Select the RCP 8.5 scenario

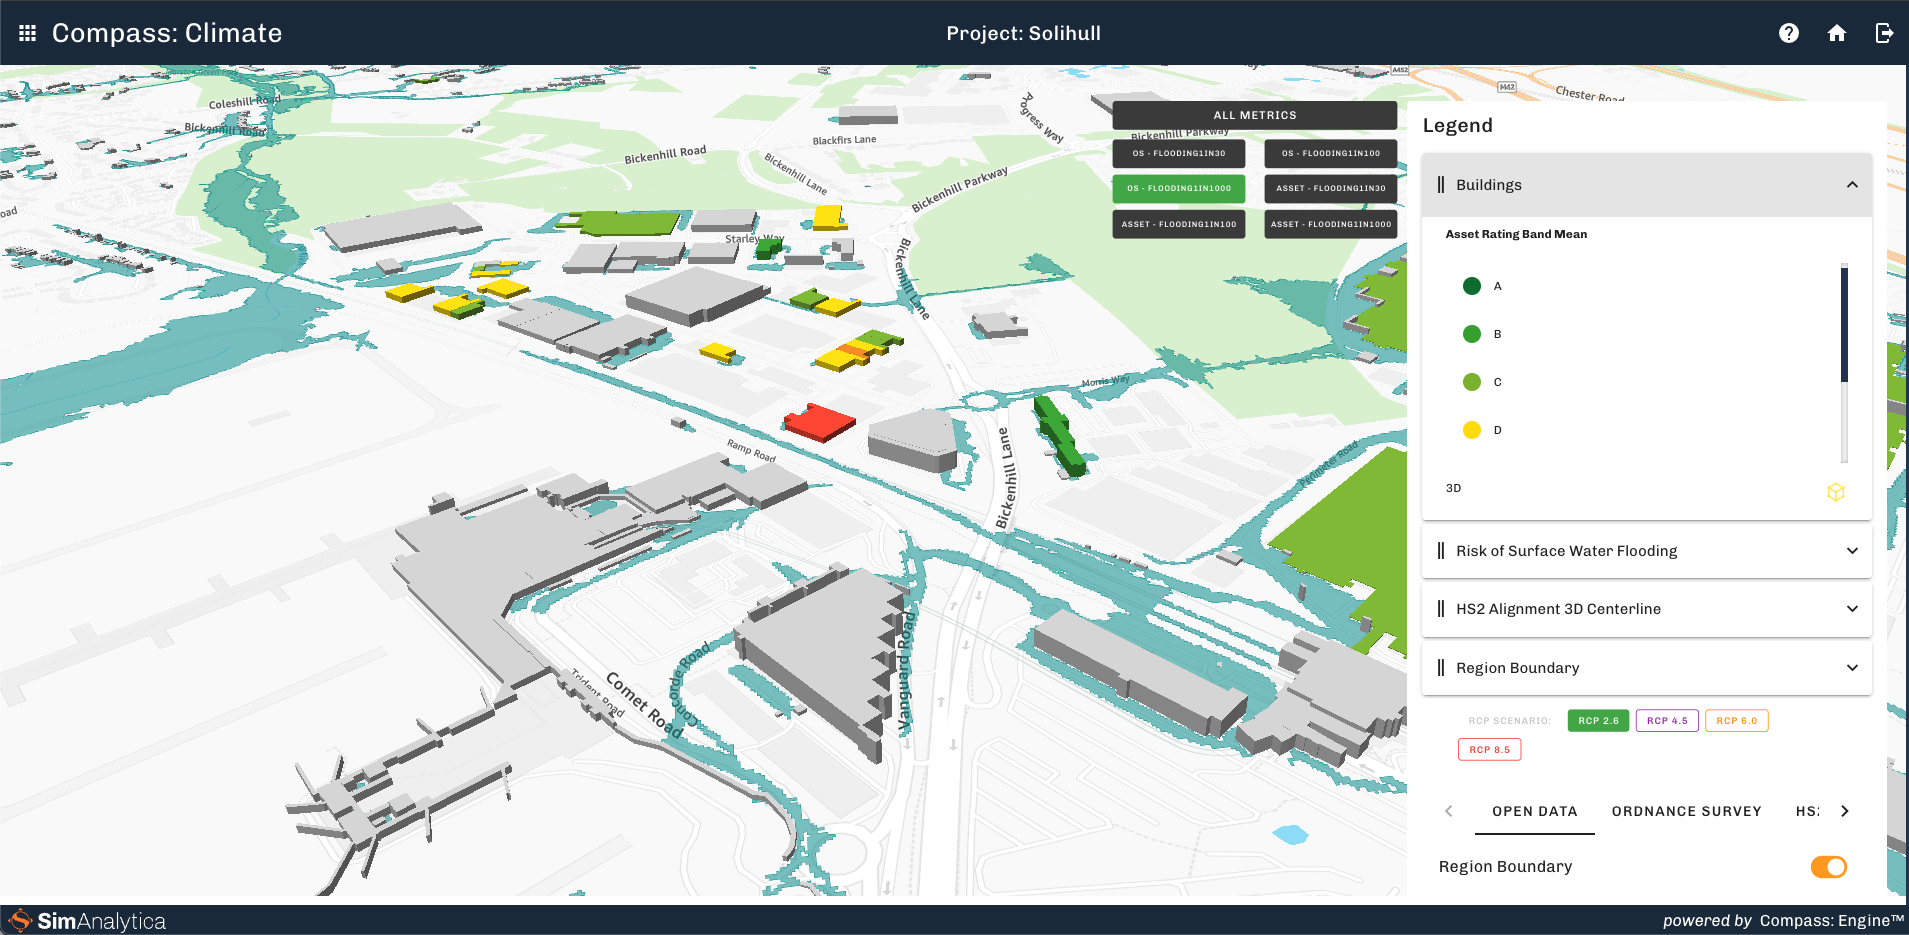pyautogui.click(x=1490, y=750)
